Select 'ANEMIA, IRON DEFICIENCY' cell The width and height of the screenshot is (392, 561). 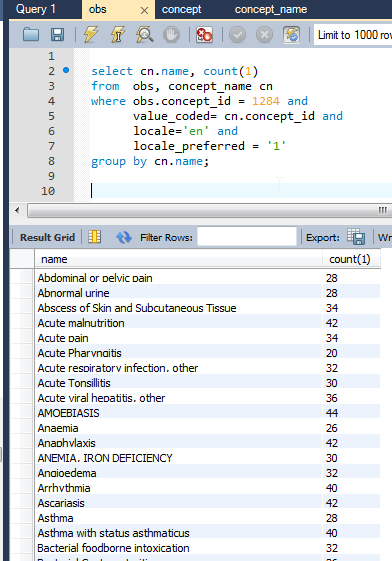tap(178, 458)
